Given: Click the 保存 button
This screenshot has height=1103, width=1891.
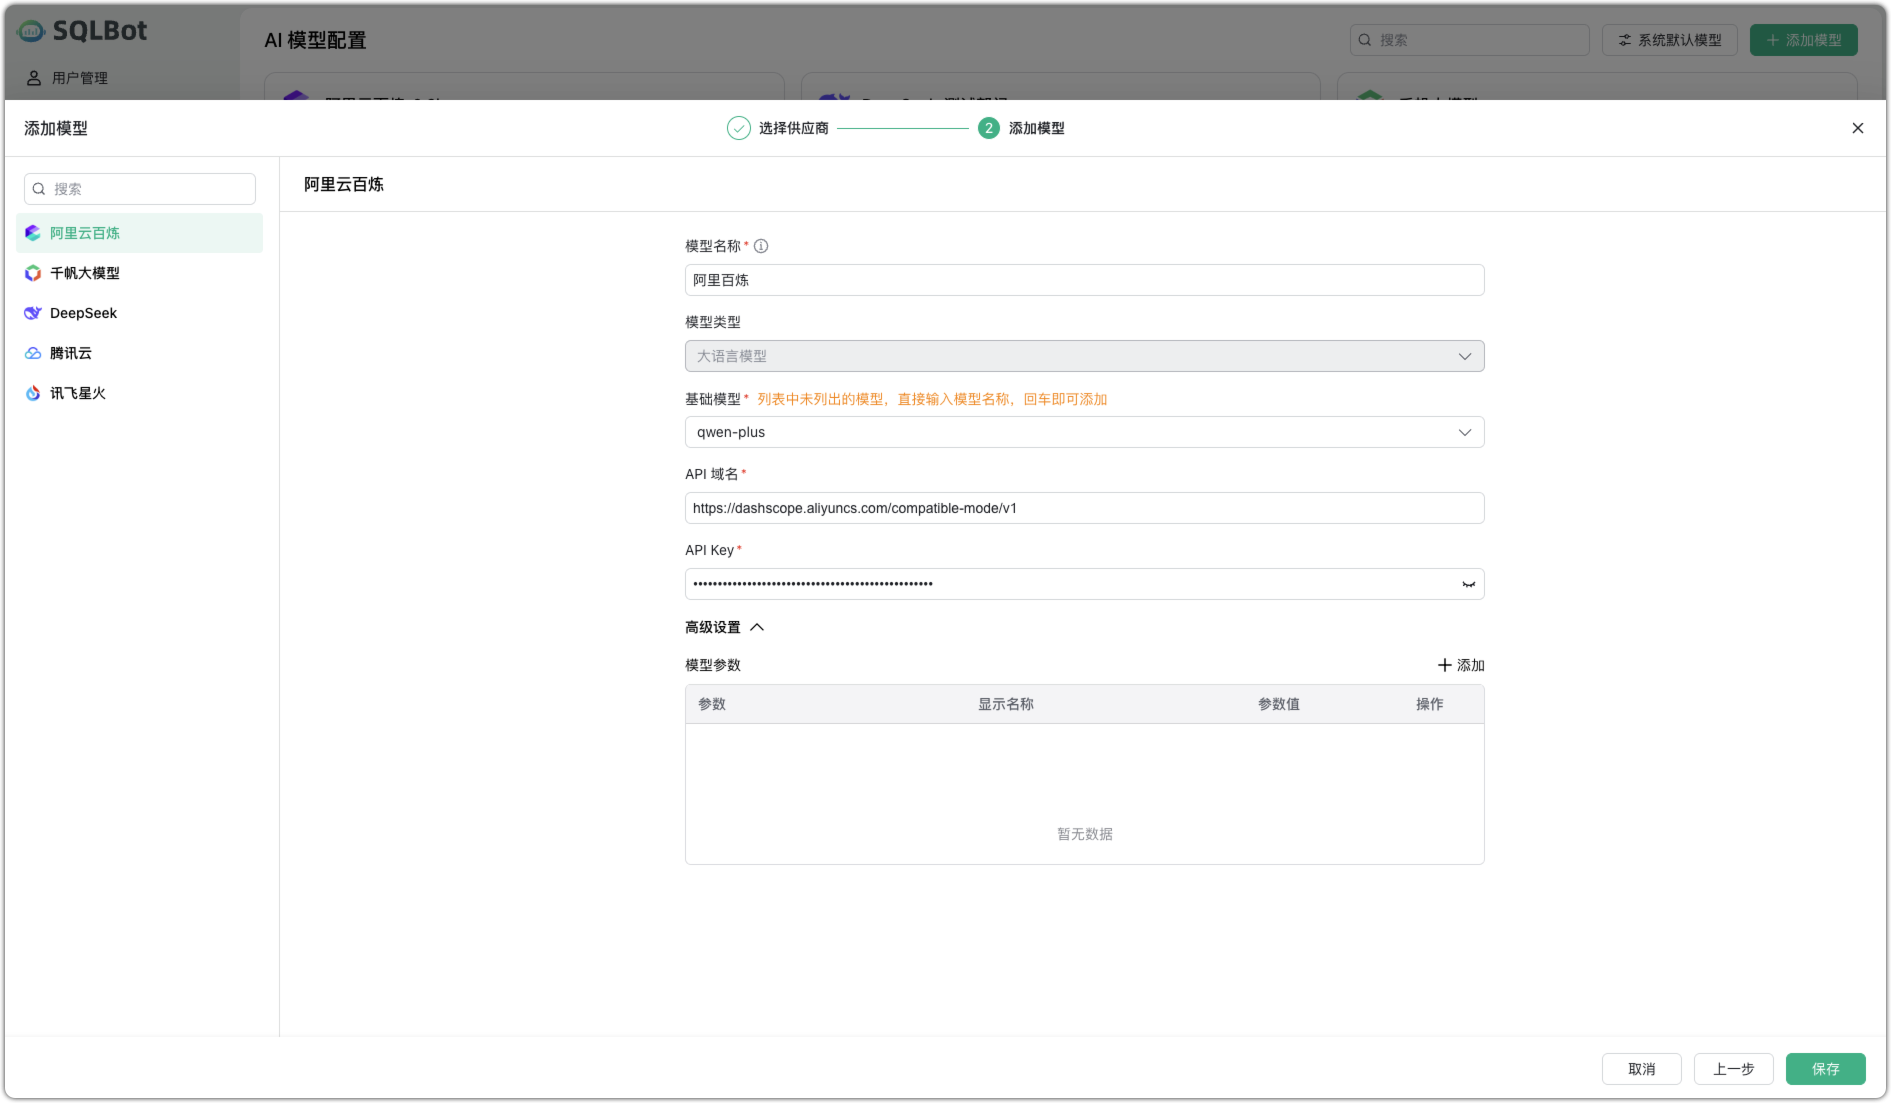Looking at the screenshot, I should click(x=1825, y=1069).
